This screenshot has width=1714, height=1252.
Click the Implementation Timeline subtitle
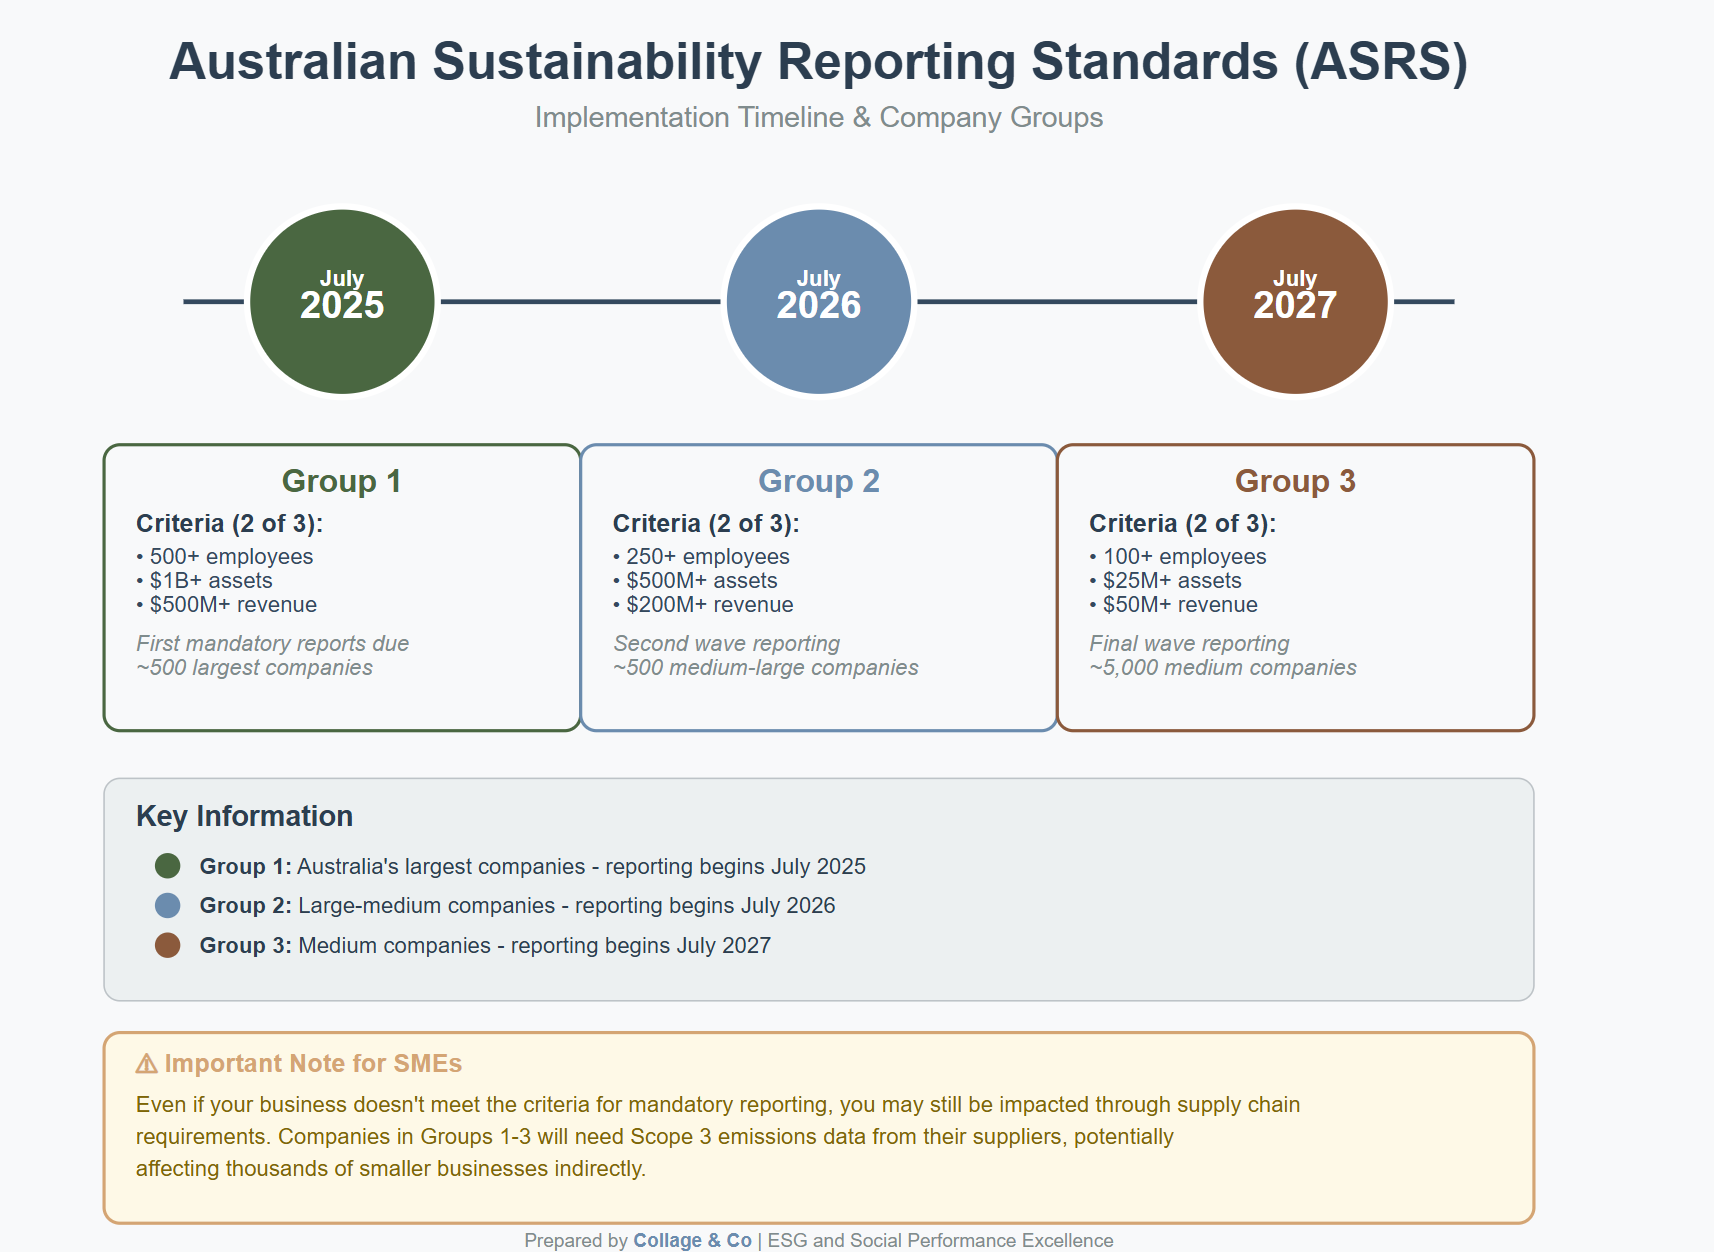[819, 117]
